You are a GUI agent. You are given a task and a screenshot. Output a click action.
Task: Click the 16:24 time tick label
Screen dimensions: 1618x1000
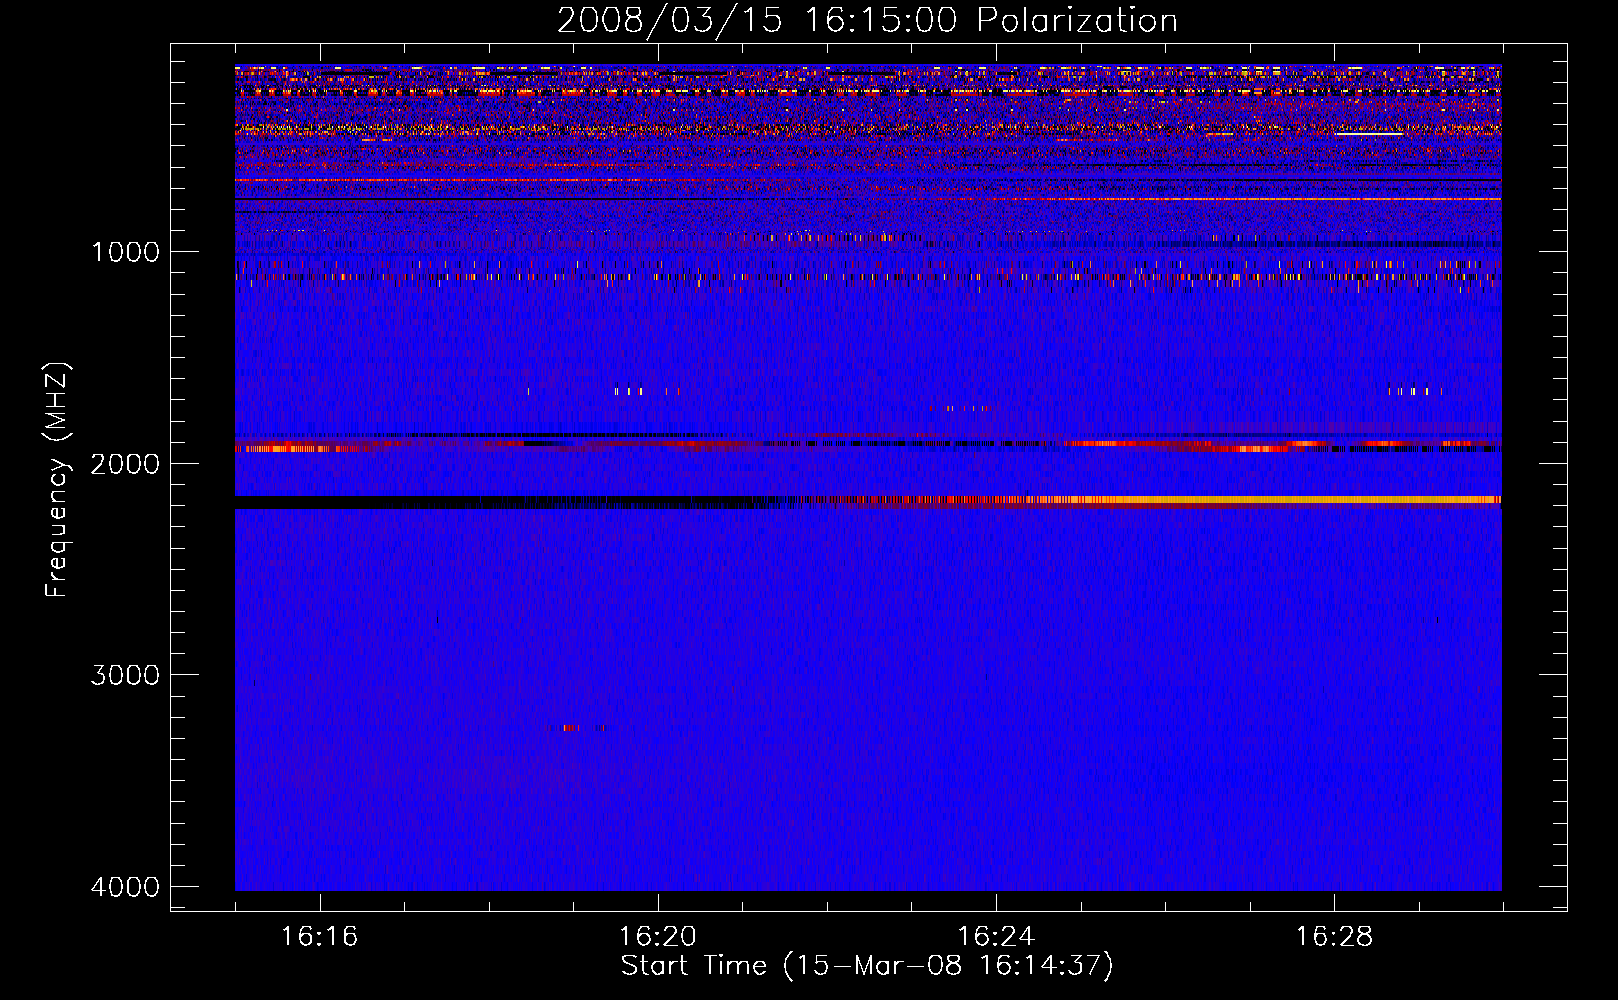[995, 937]
